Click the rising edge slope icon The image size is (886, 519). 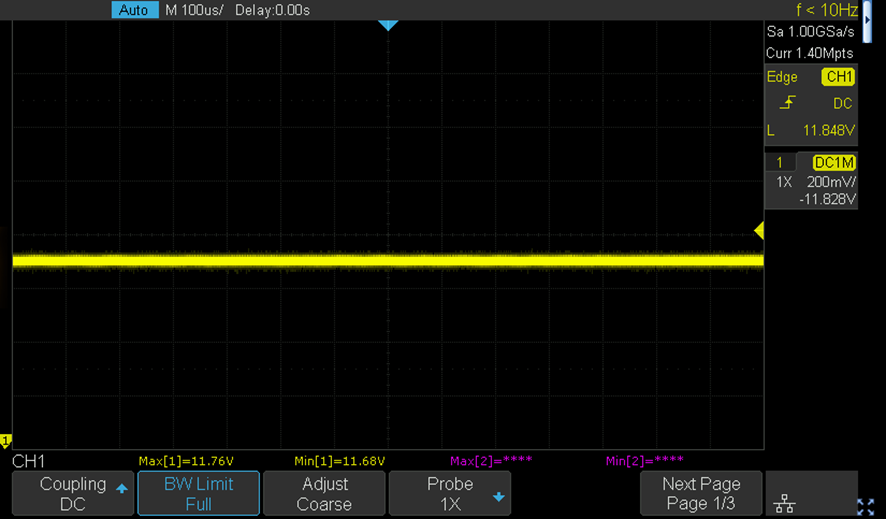[x=787, y=103]
